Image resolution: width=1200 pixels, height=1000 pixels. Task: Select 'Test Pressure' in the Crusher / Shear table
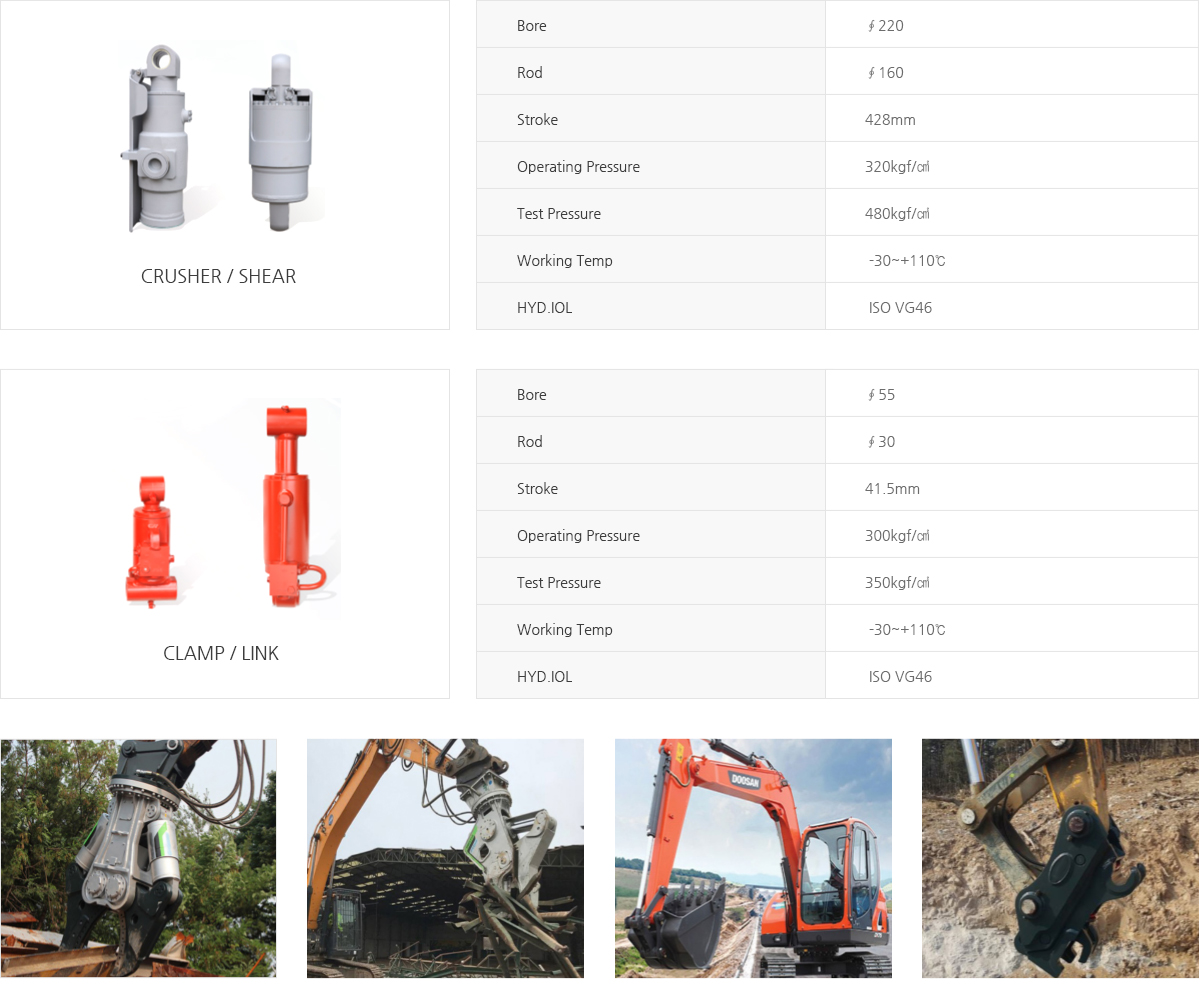(559, 213)
